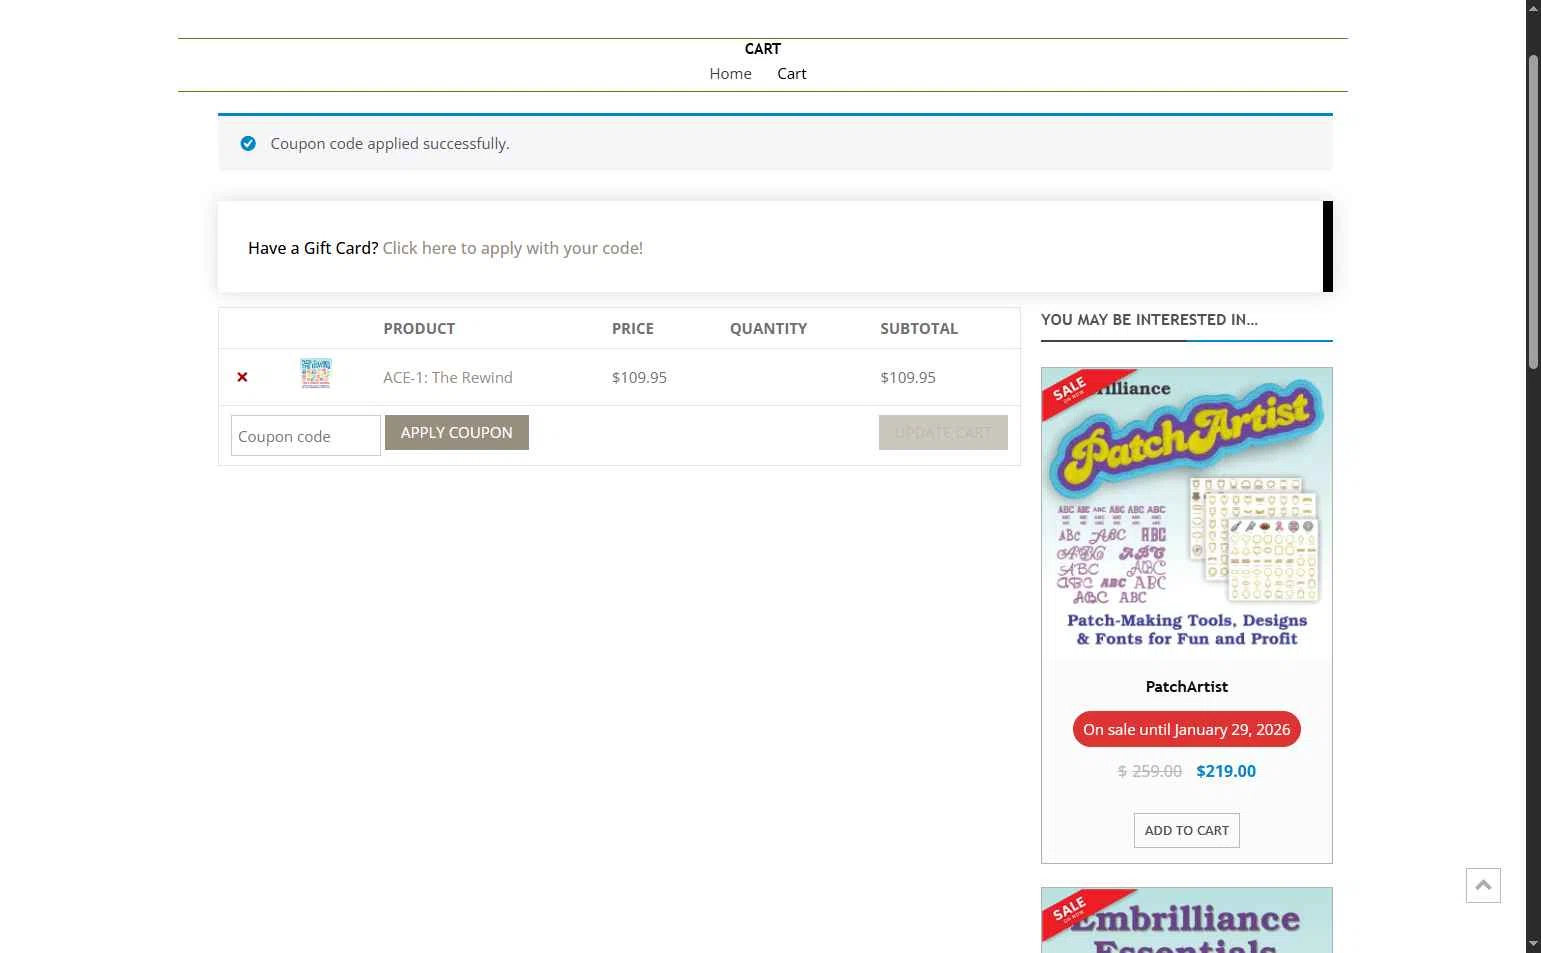Viewport: 1541px width, 953px height.
Task: Open the PatchArtist product title
Action: pyautogui.click(x=1186, y=687)
